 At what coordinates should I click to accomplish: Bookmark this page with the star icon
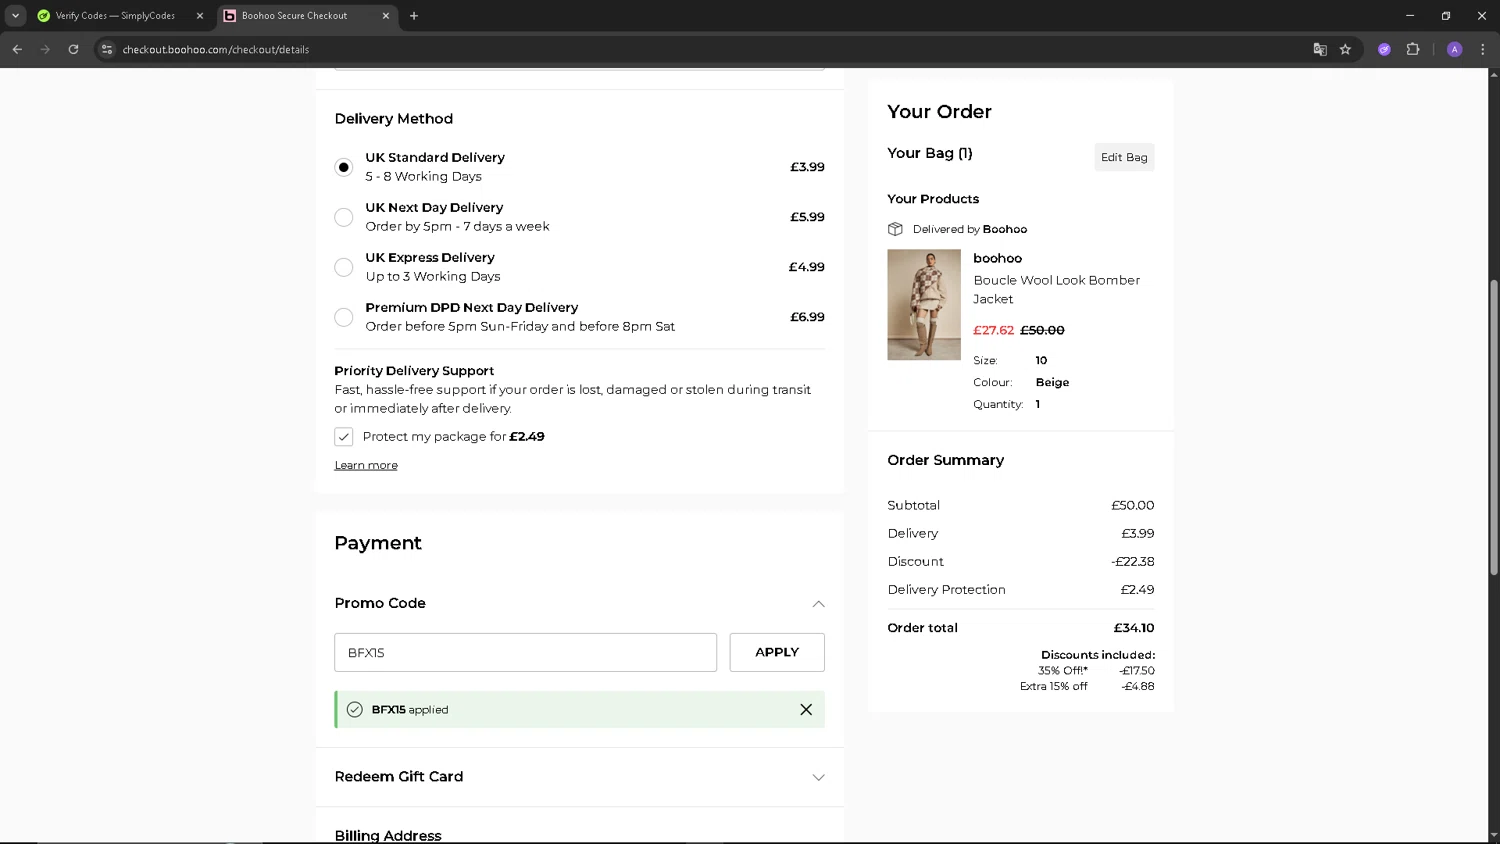[x=1345, y=49]
